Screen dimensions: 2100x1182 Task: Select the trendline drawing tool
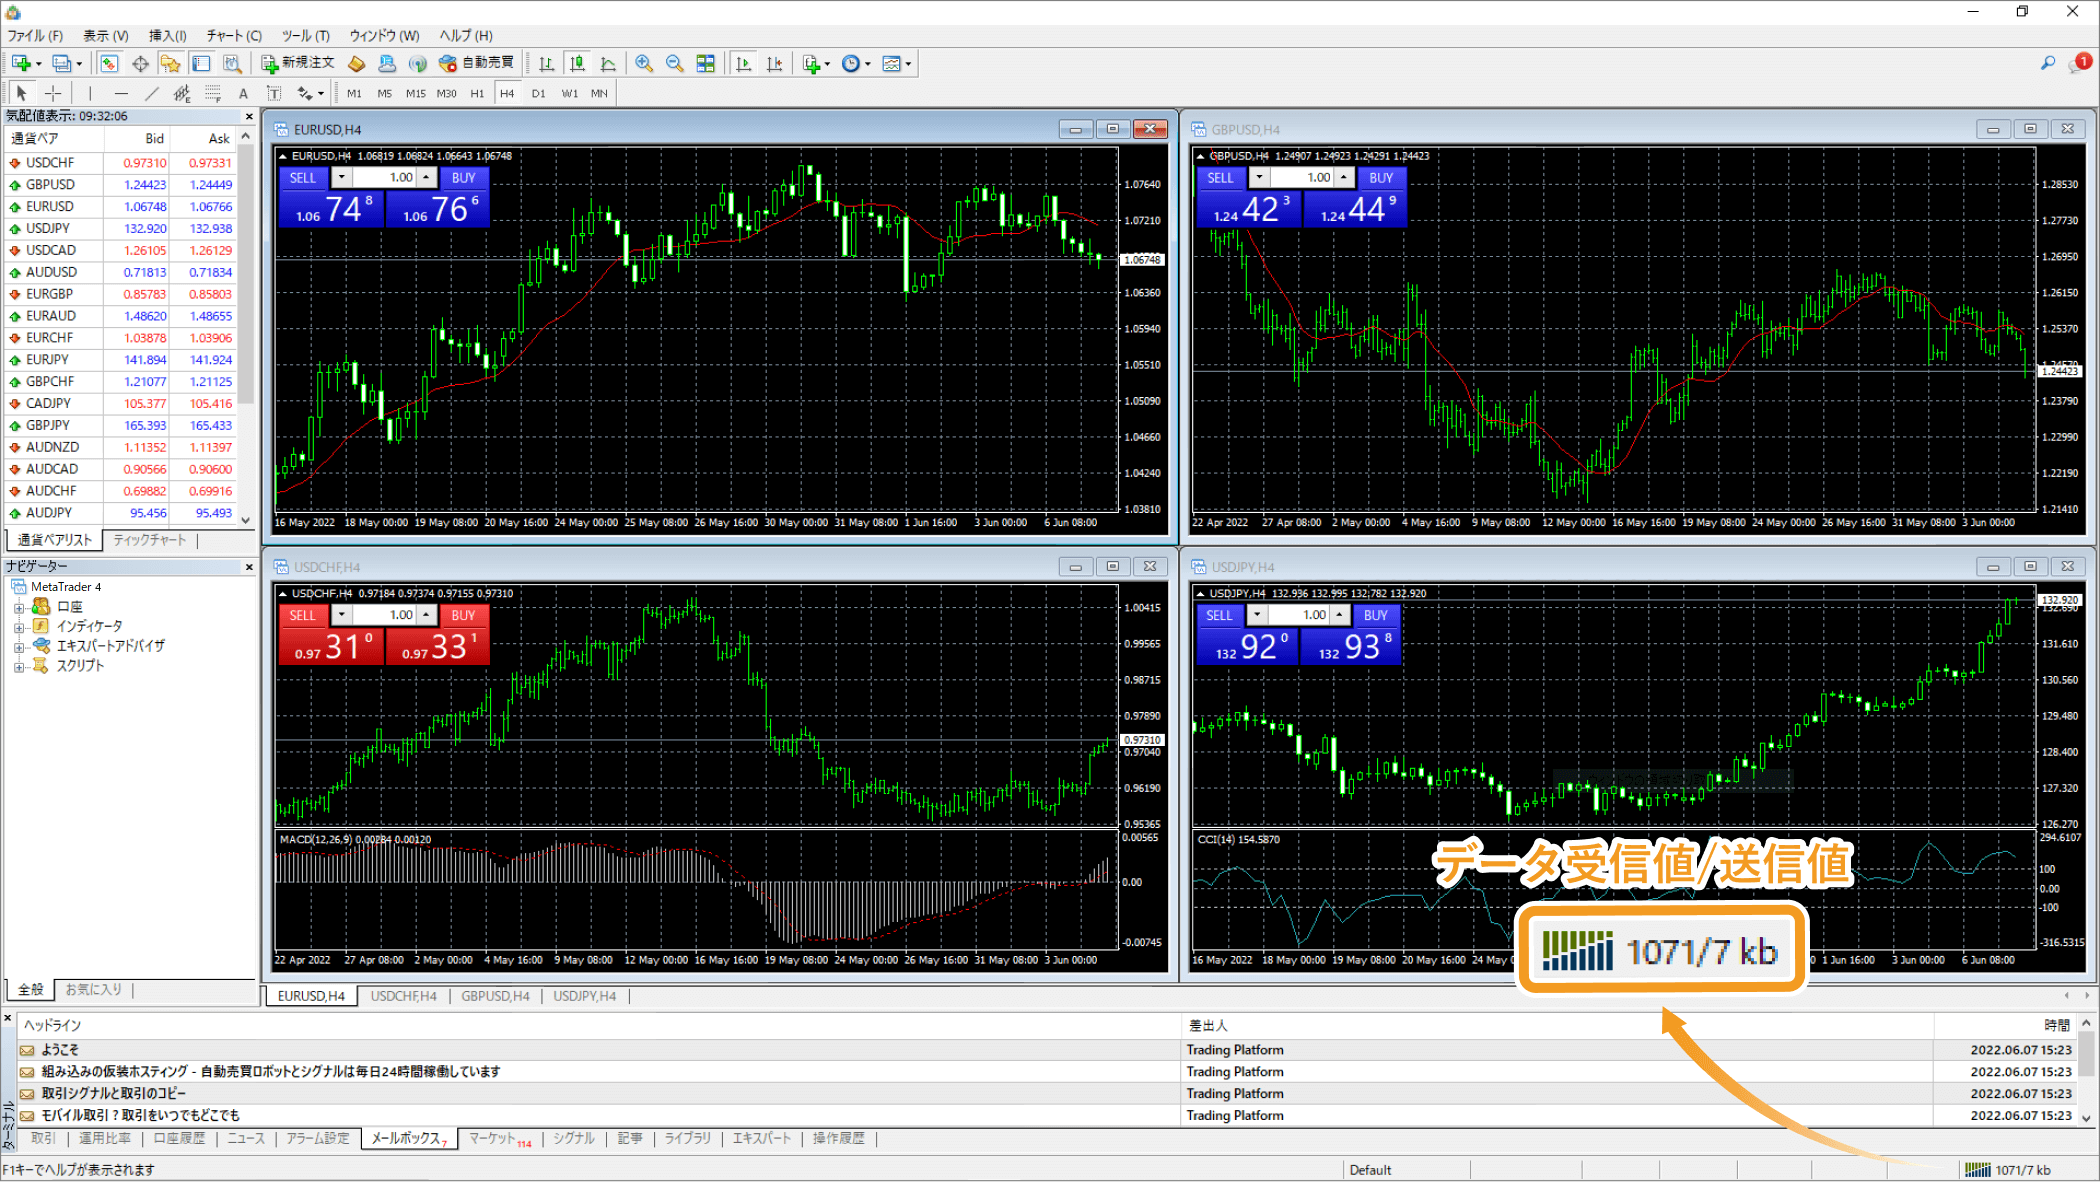[x=151, y=93]
